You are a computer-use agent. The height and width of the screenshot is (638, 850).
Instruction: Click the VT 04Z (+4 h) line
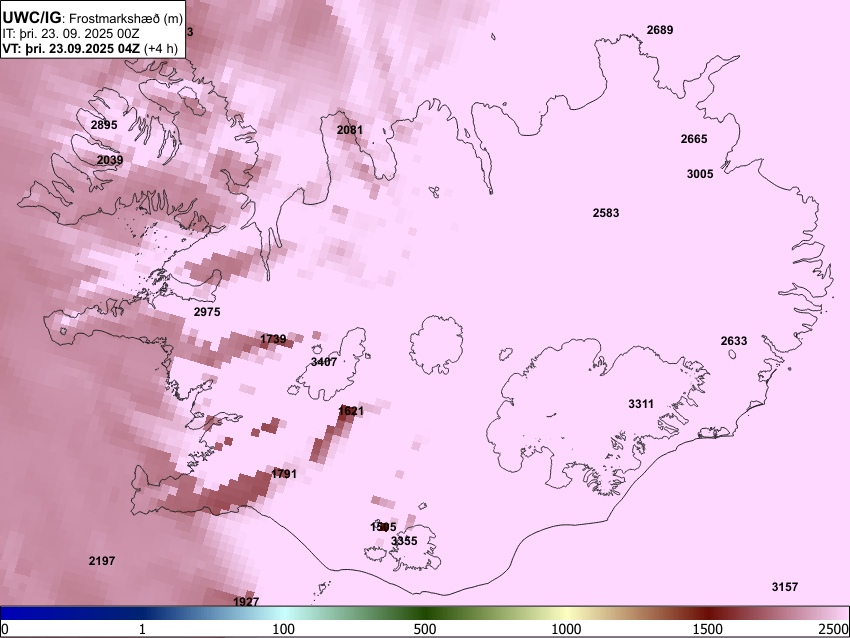point(90,48)
